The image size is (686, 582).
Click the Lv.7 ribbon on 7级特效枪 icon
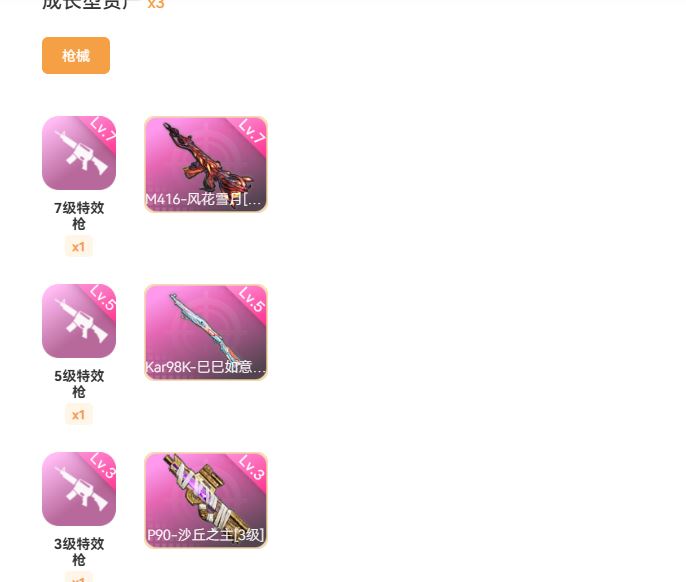[103, 129]
